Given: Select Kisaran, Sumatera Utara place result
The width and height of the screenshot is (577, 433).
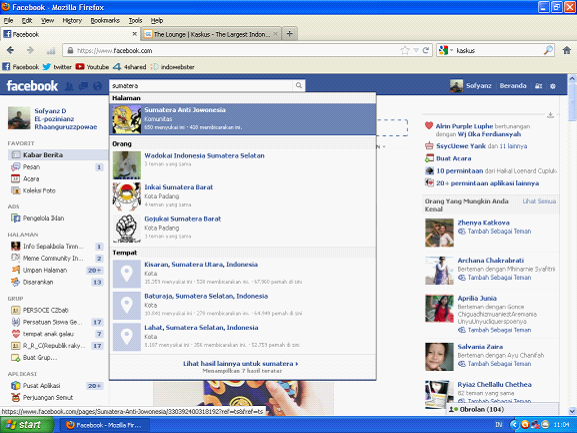Looking at the screenshot, I should pyautogui.click(x=243, y=273).
